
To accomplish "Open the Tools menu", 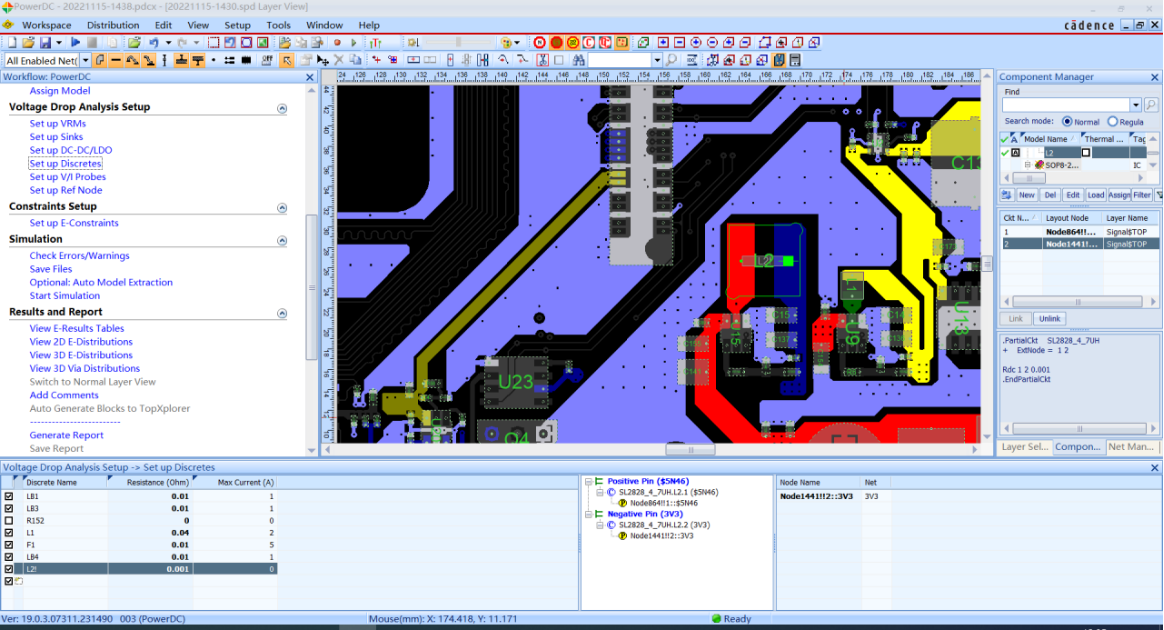I will (x=278, y=25).
